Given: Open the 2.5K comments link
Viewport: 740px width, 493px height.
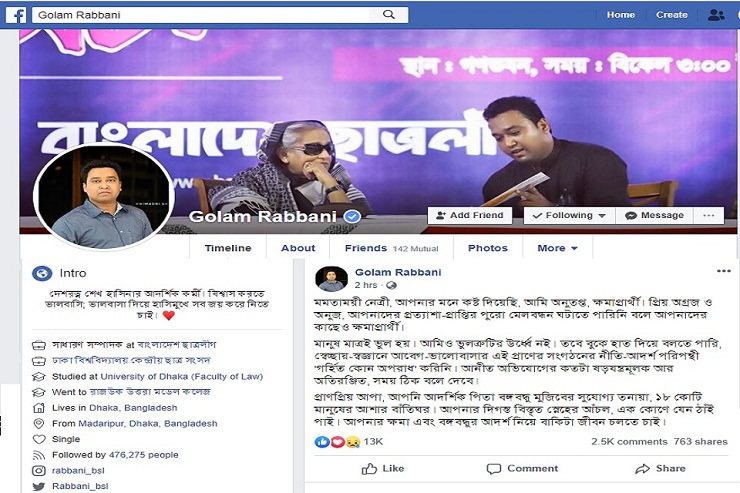Looking at the screenshot, I should 629,442.
